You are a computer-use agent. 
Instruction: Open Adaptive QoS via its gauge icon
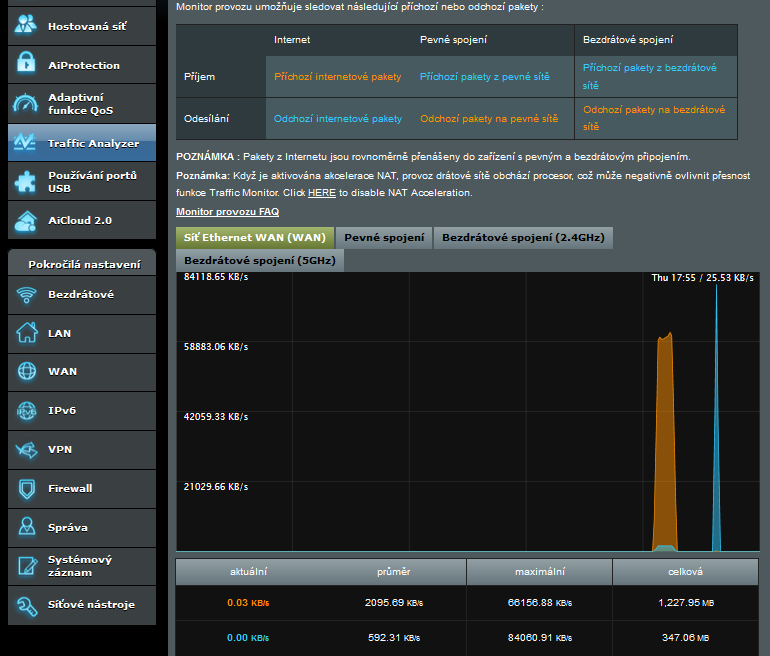point(27,103)
